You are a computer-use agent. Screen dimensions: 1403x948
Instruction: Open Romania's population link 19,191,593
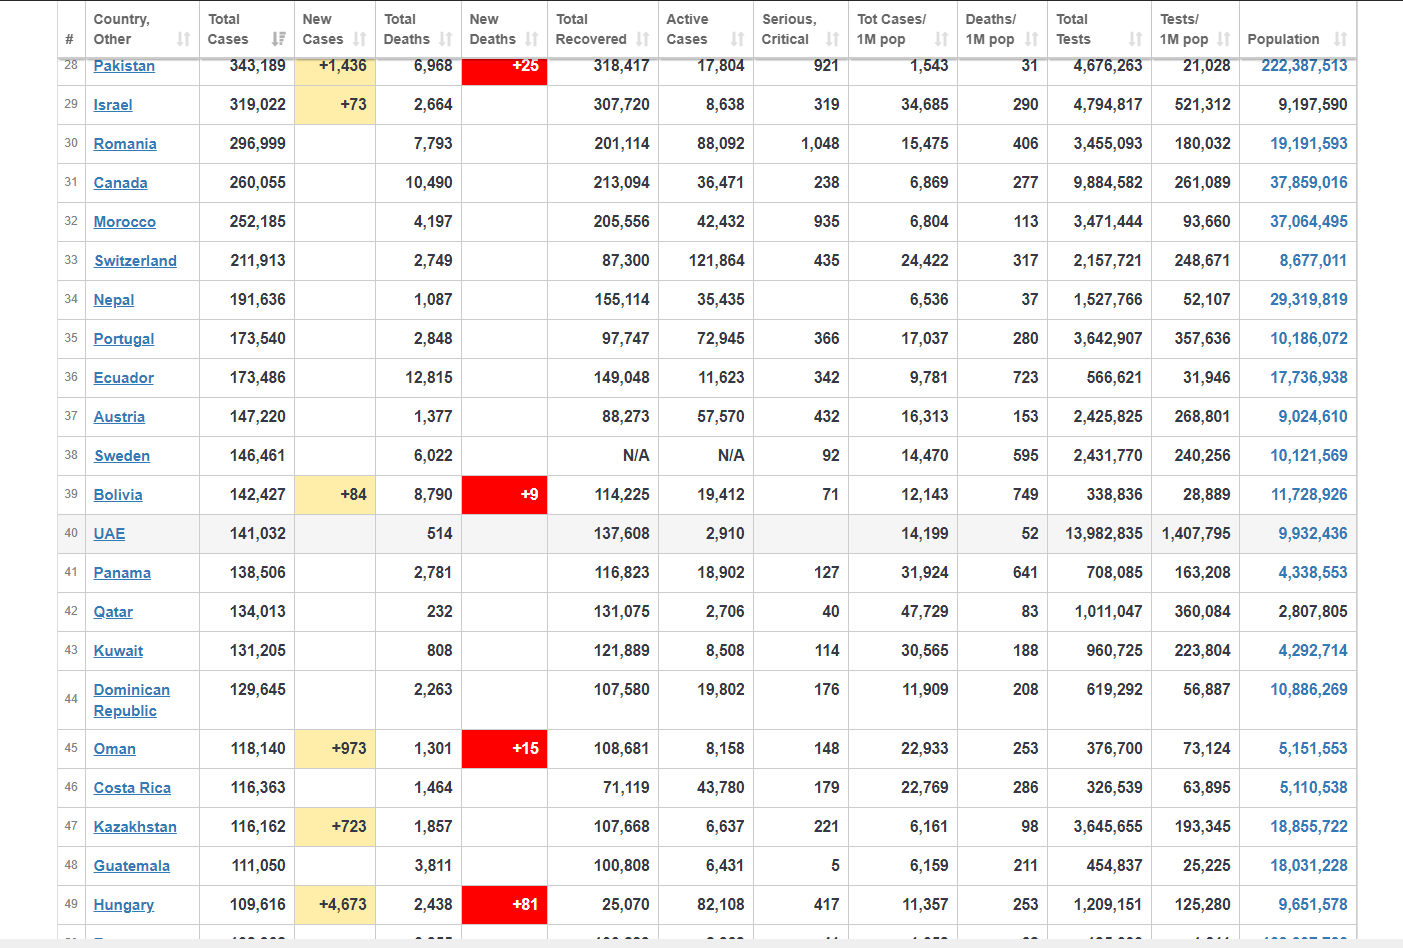pyautogui.click(x=1309, y=144)
